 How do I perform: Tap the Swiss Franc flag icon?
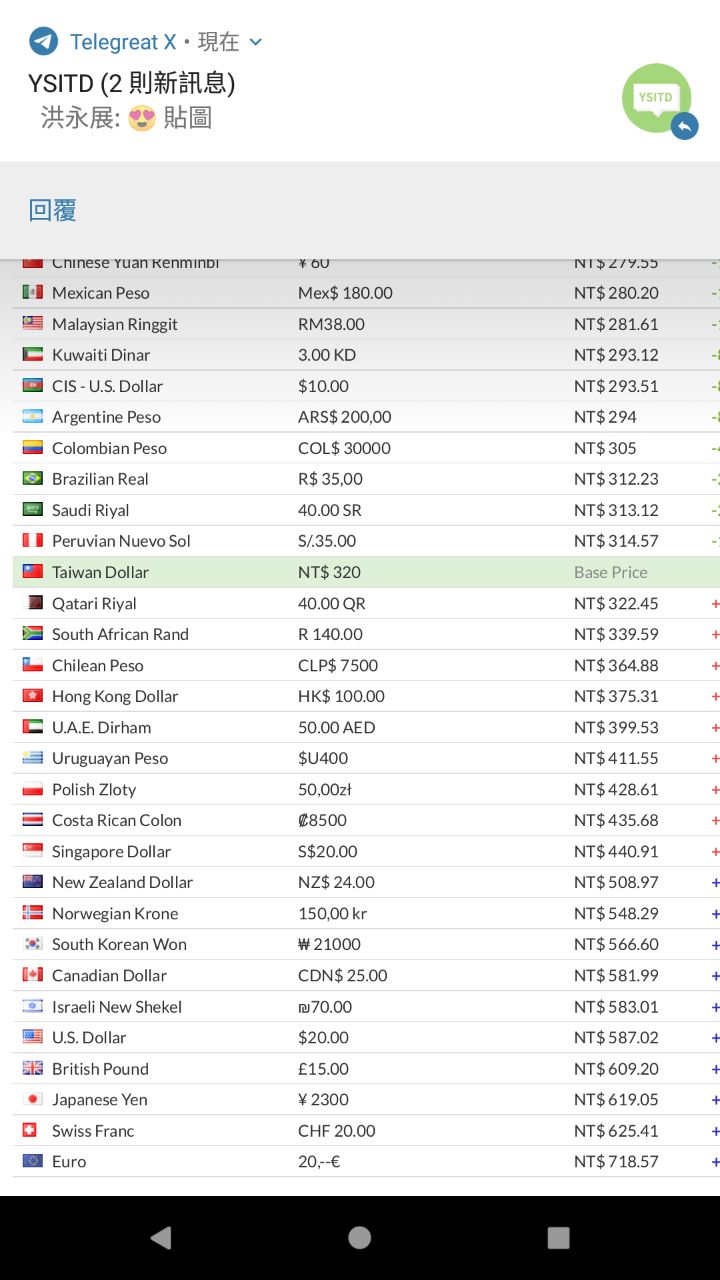coord(30,1130)
